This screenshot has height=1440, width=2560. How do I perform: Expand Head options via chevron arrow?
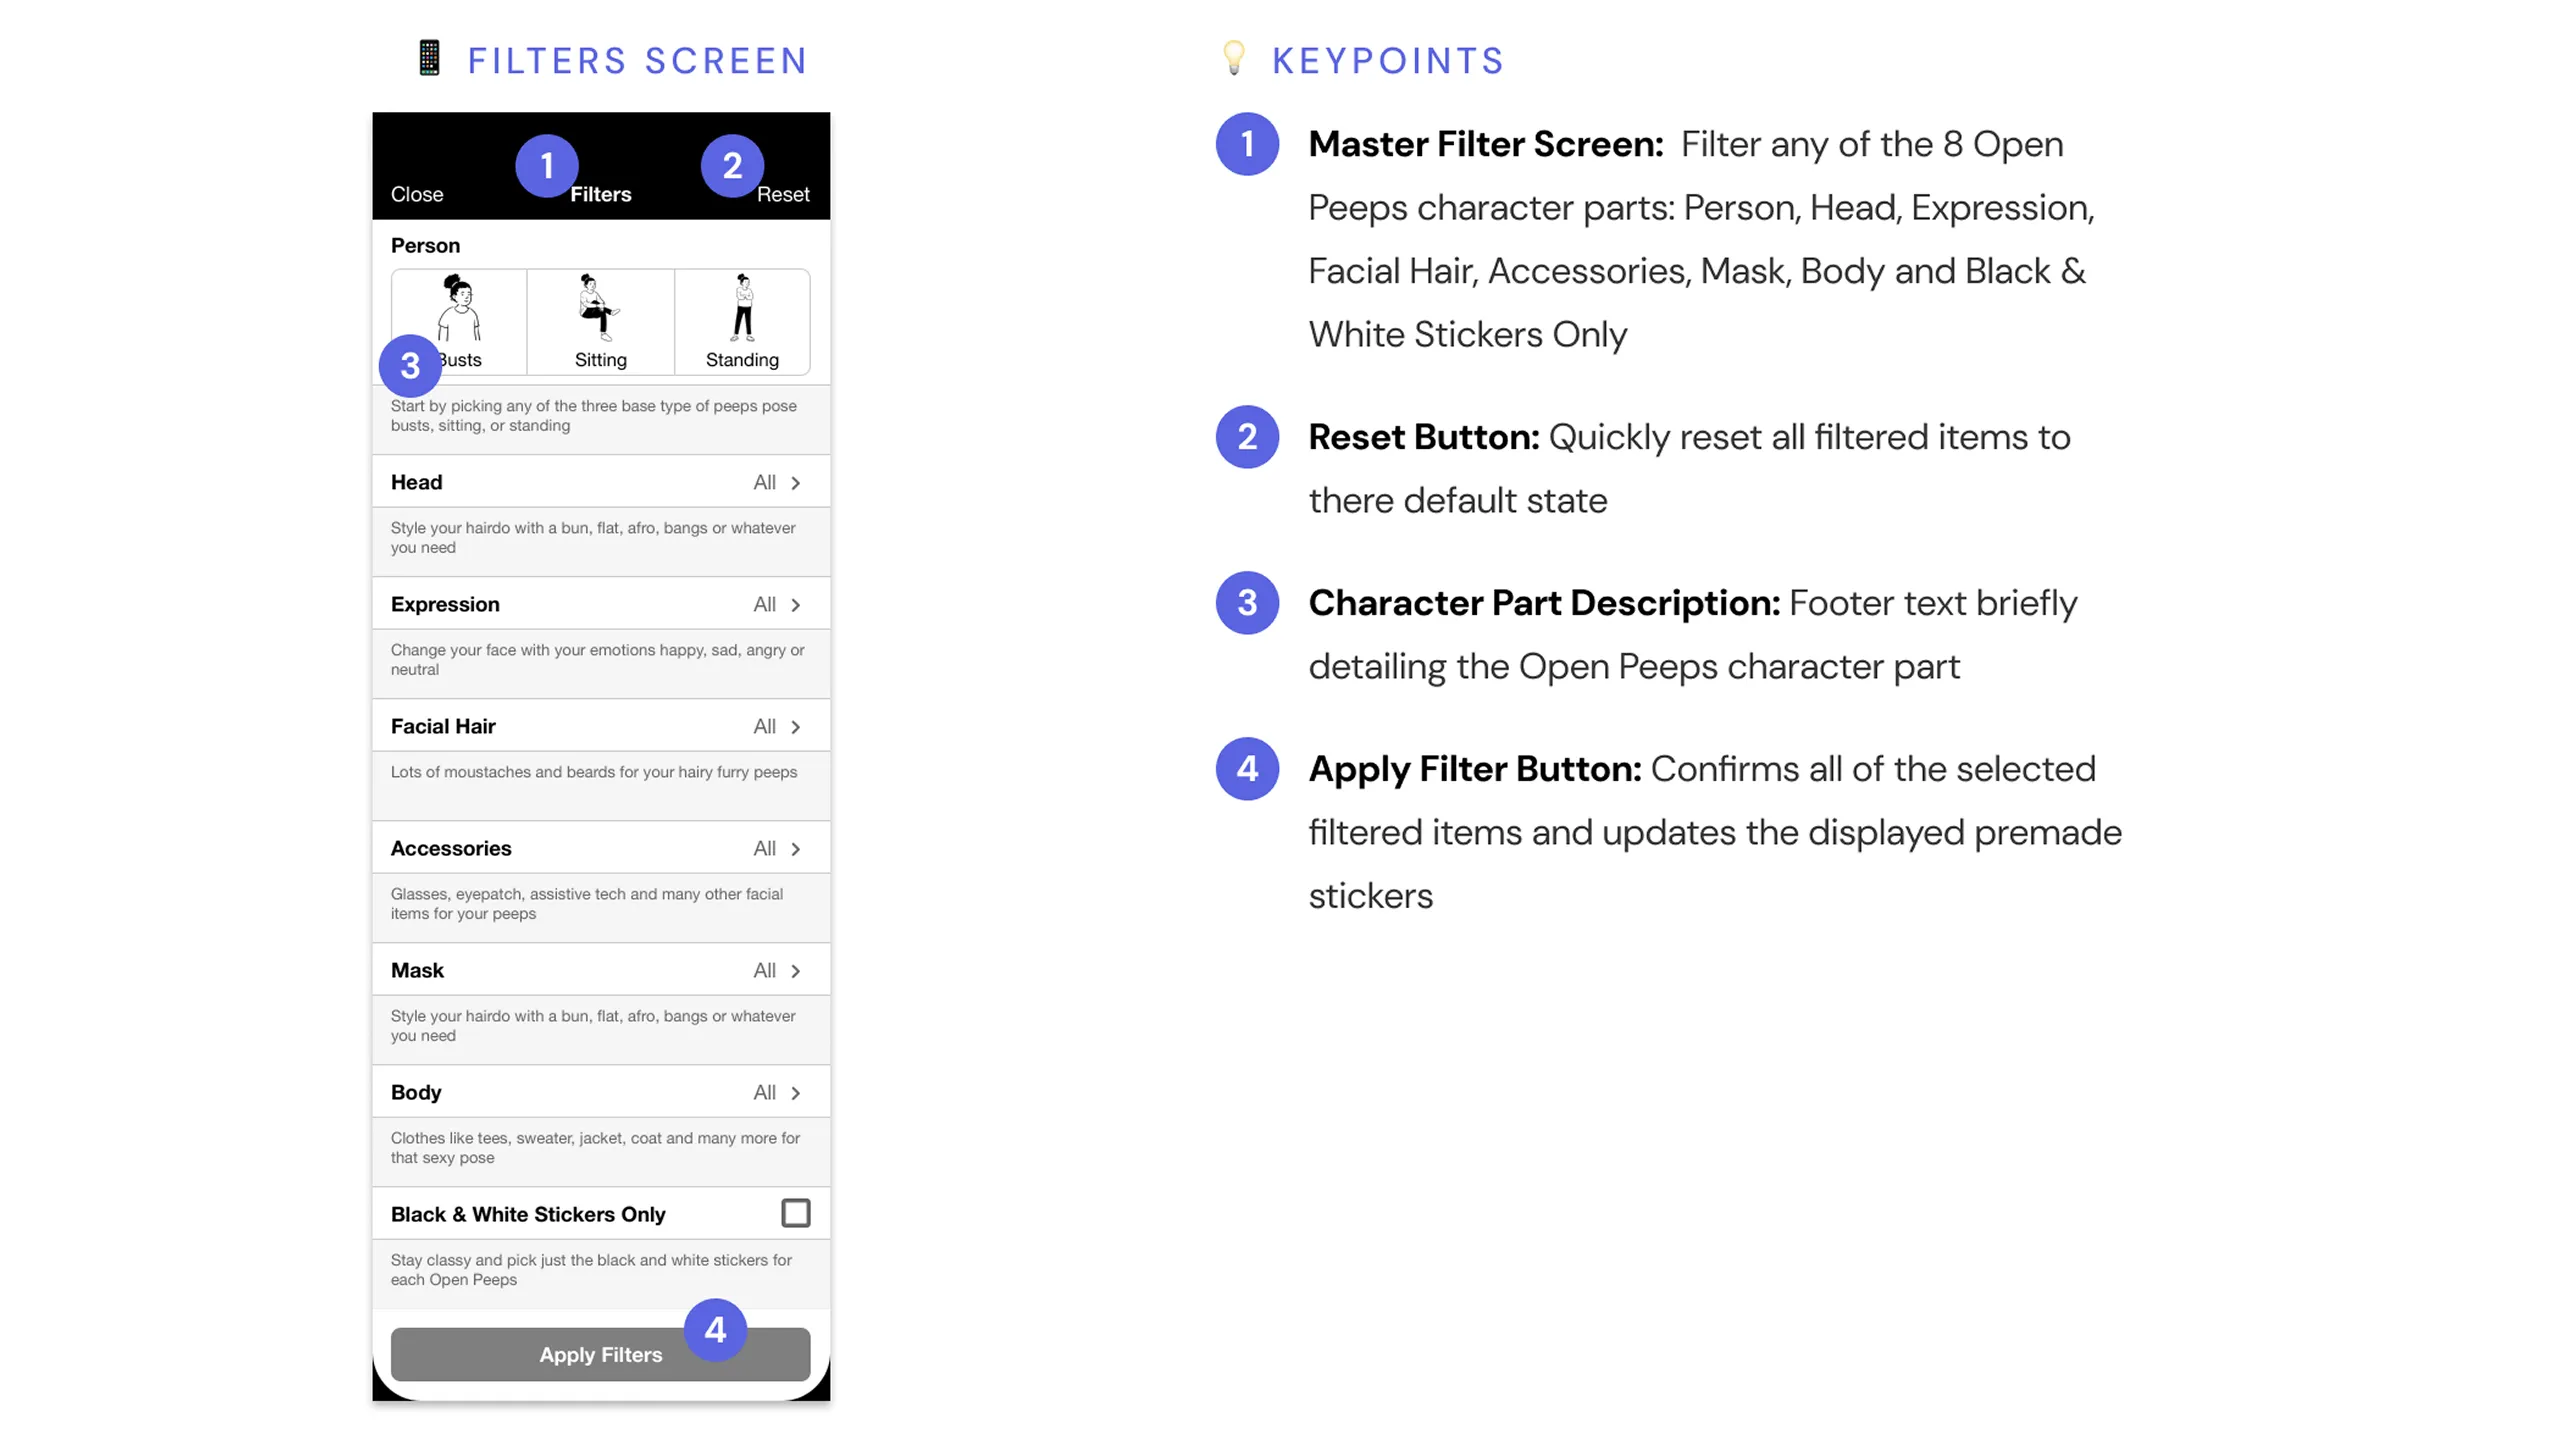(796, 483)
